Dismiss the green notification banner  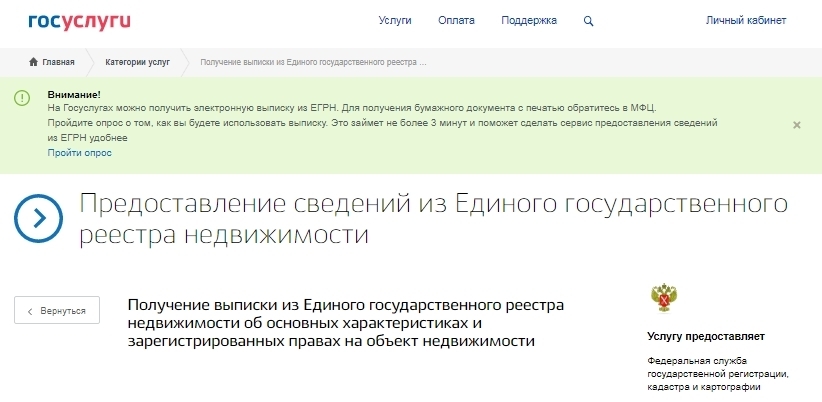tap(796, 125)
